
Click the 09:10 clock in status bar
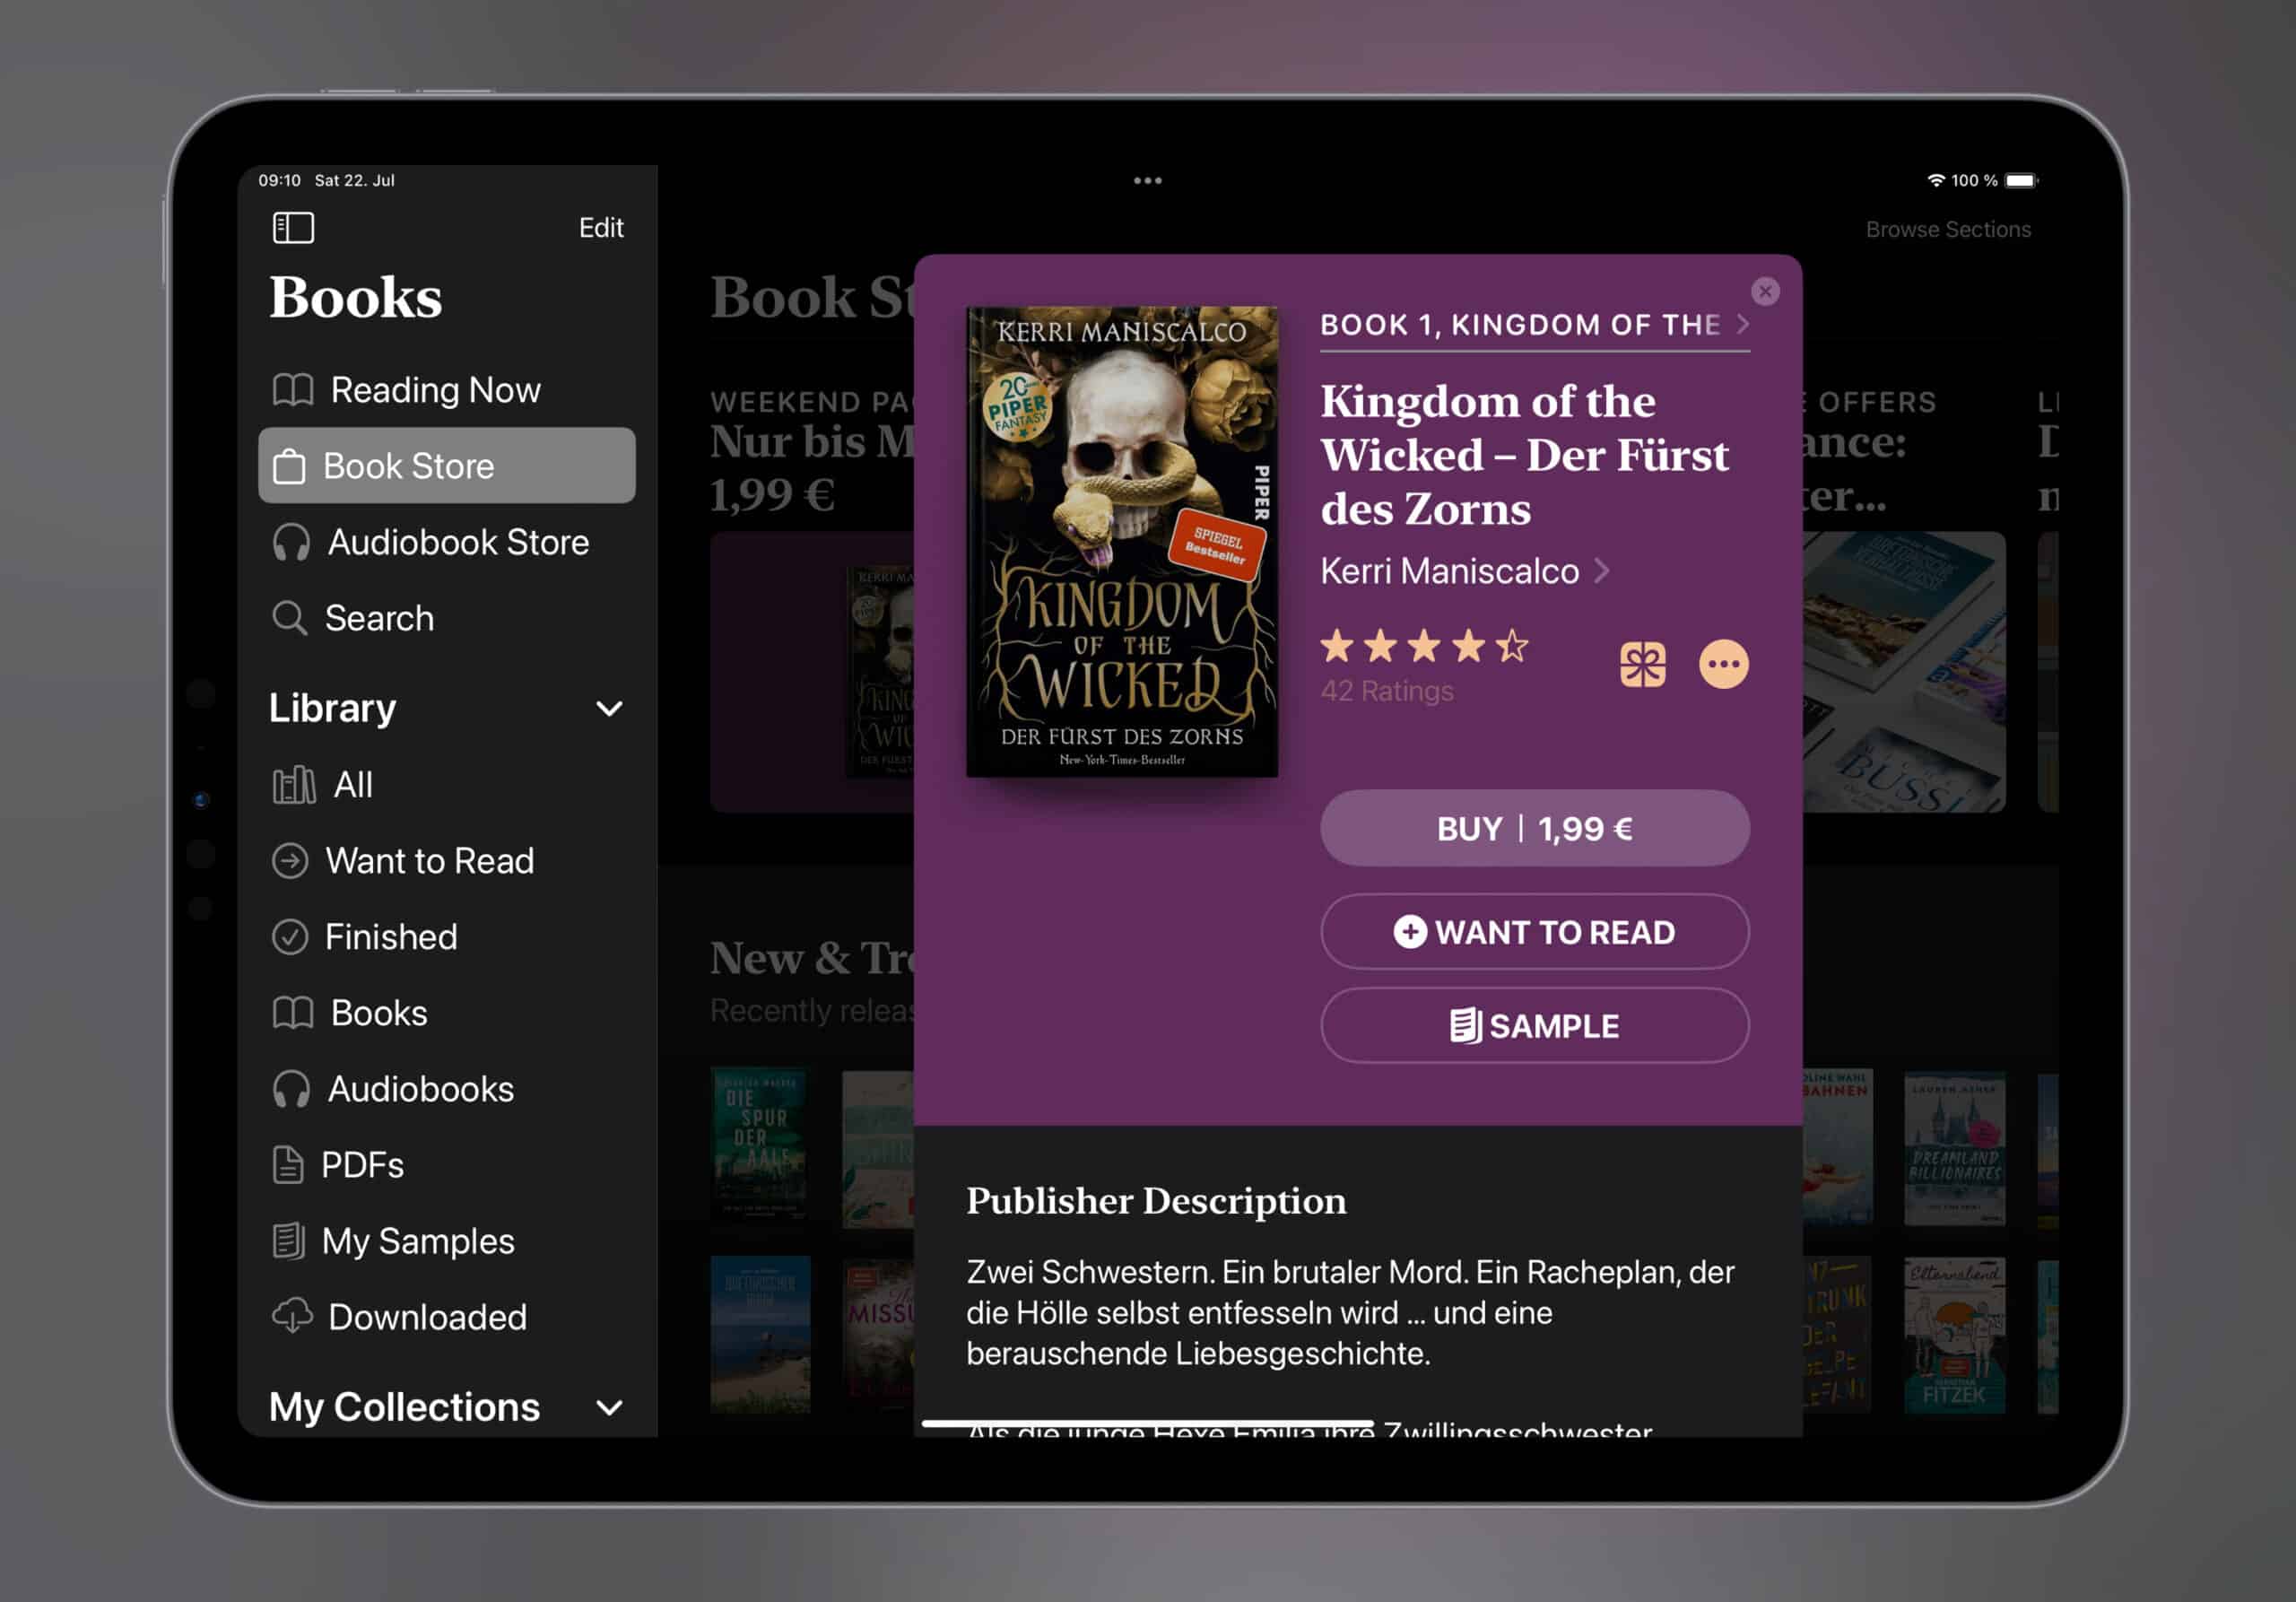pos(279,180)
